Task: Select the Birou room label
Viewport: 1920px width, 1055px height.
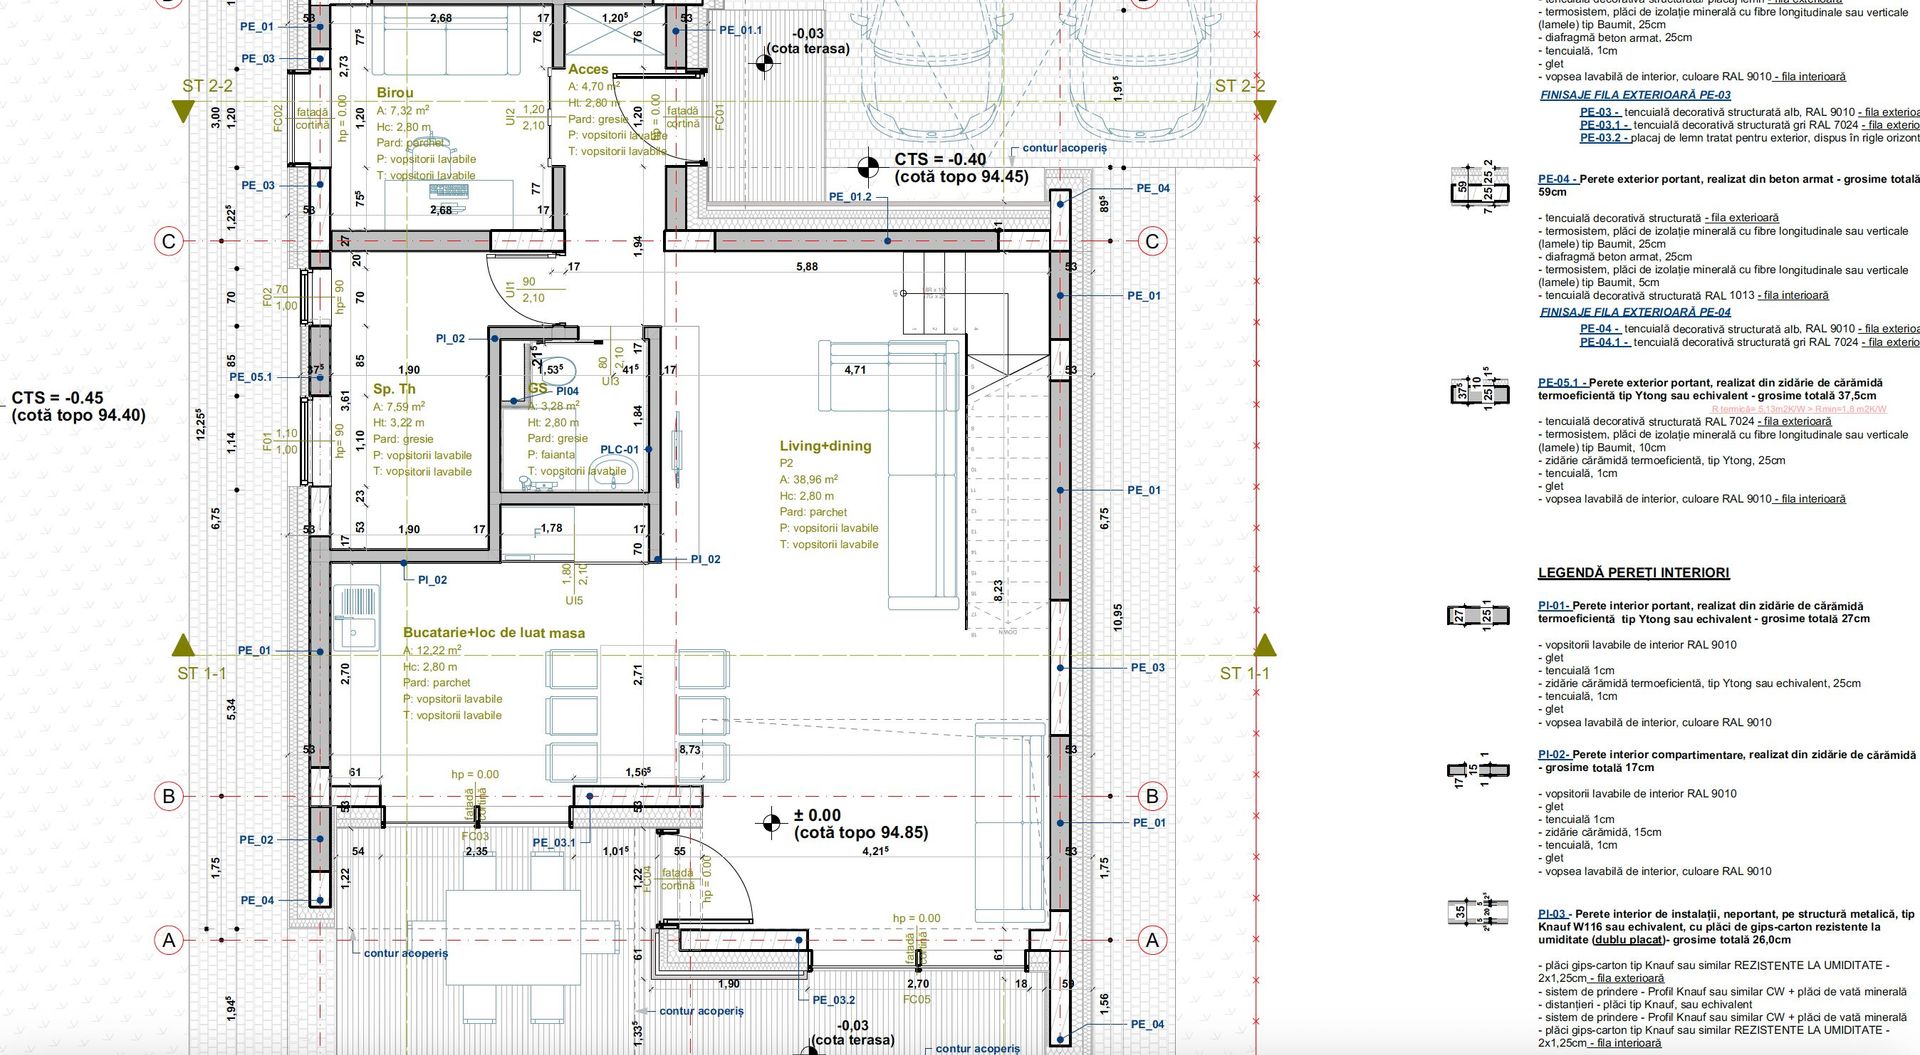Action: point(395,93)
